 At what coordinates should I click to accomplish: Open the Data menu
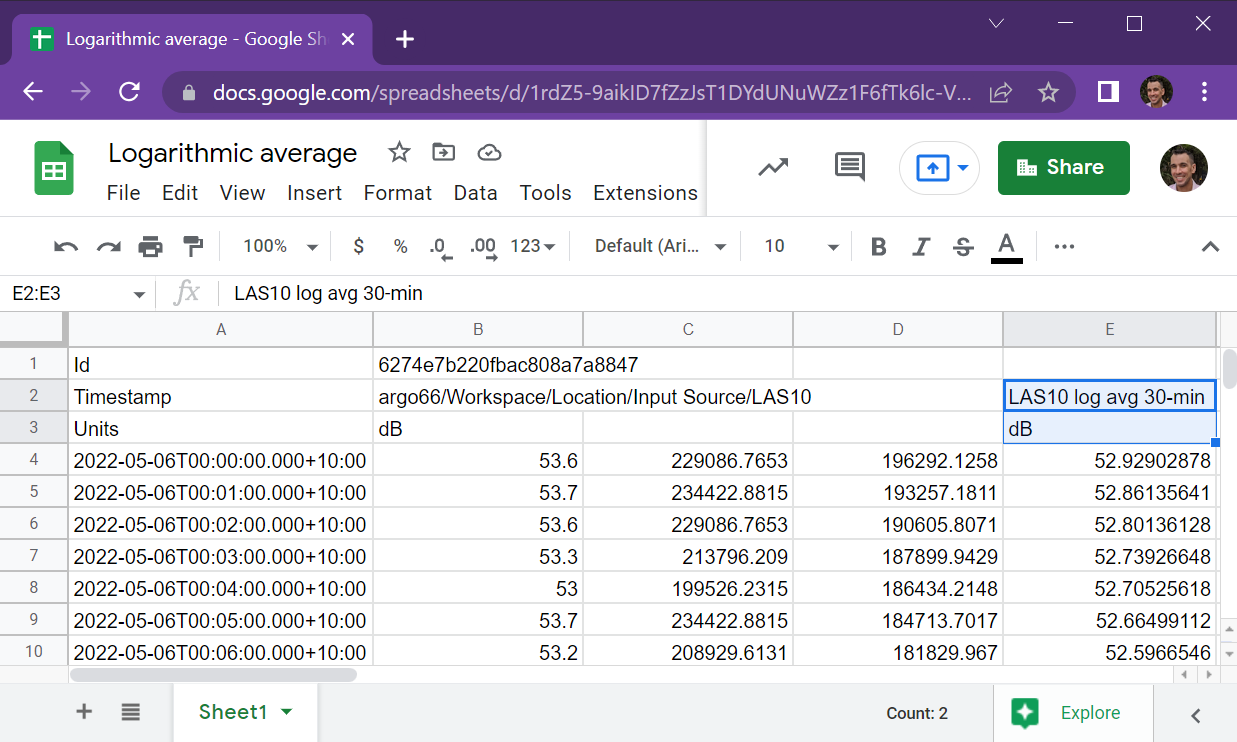(476, 193)
